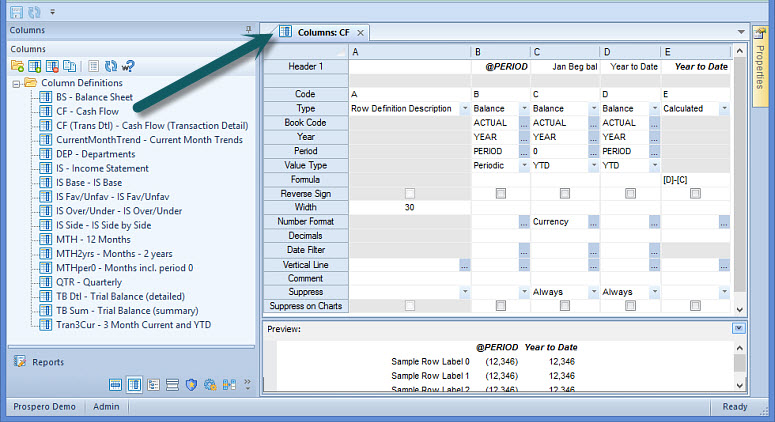Click the delete column definition icon
This screenshot has width=775, height=422.
tap(51, 65)
